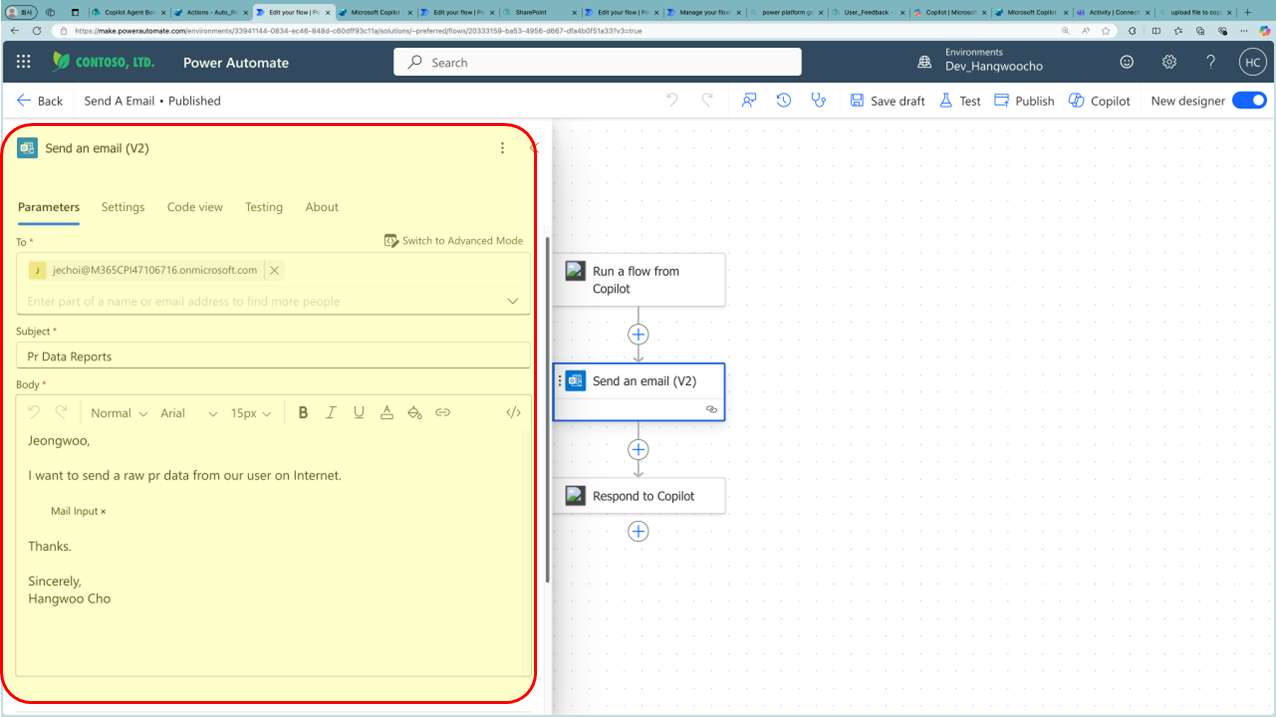This screenshot has width=1276, height=717.
Task: Open the Settings gear icon
Action: (x=1169, y=62)
